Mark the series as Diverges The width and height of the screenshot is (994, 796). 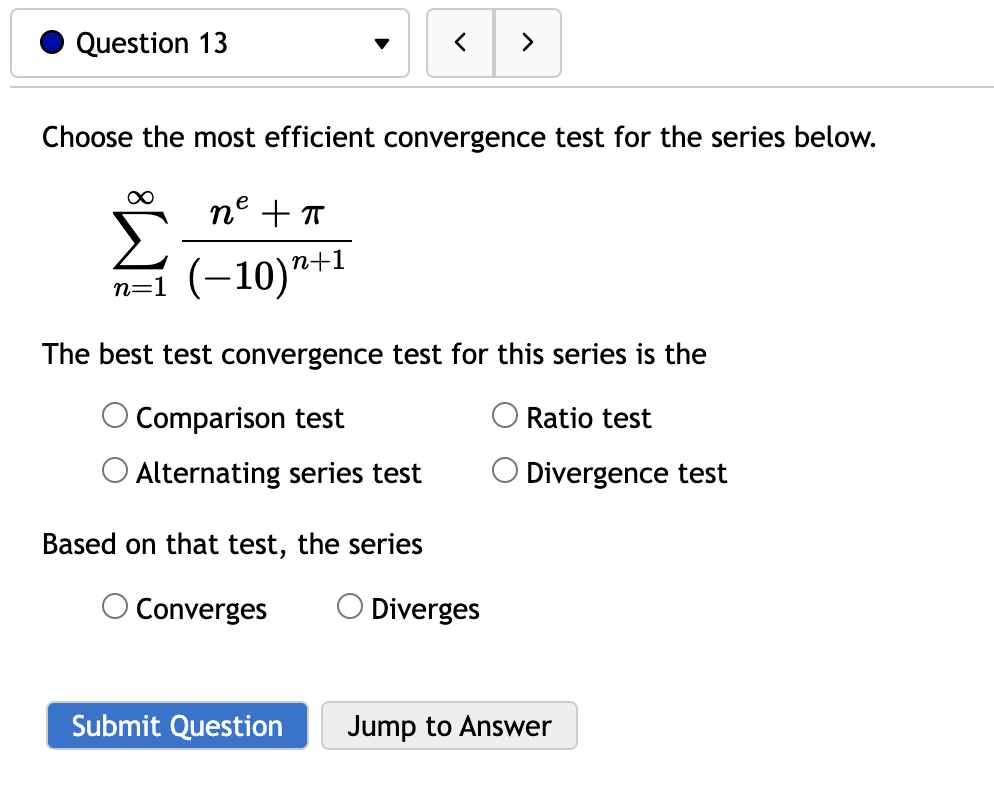tap(350, 605)
